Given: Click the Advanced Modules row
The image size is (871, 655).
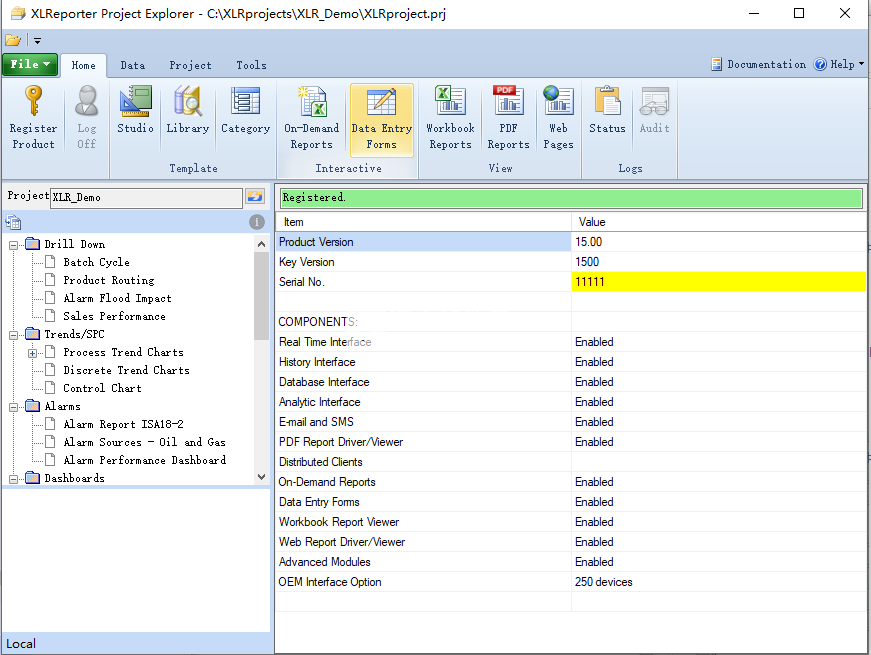Looking at the screenshot, I should (571, 562).
